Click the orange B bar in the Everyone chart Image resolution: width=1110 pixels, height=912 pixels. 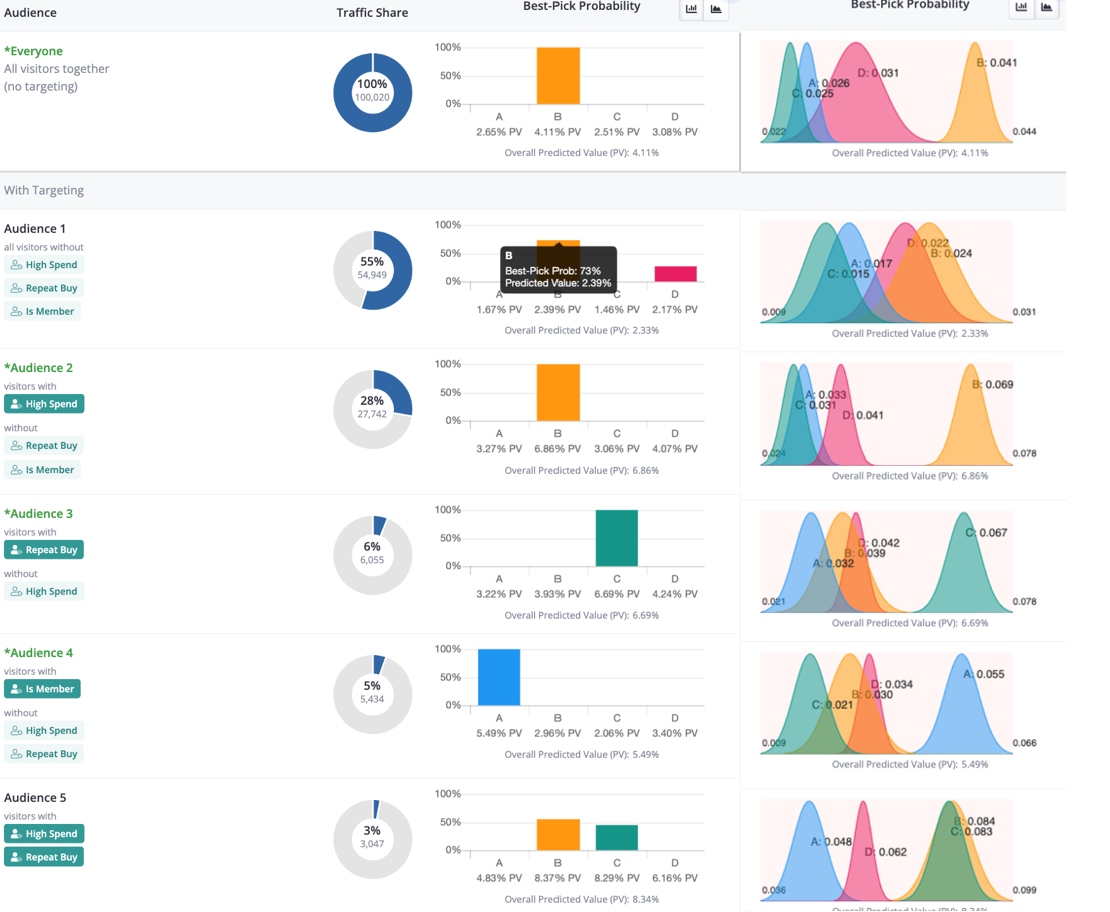[558, 76]
